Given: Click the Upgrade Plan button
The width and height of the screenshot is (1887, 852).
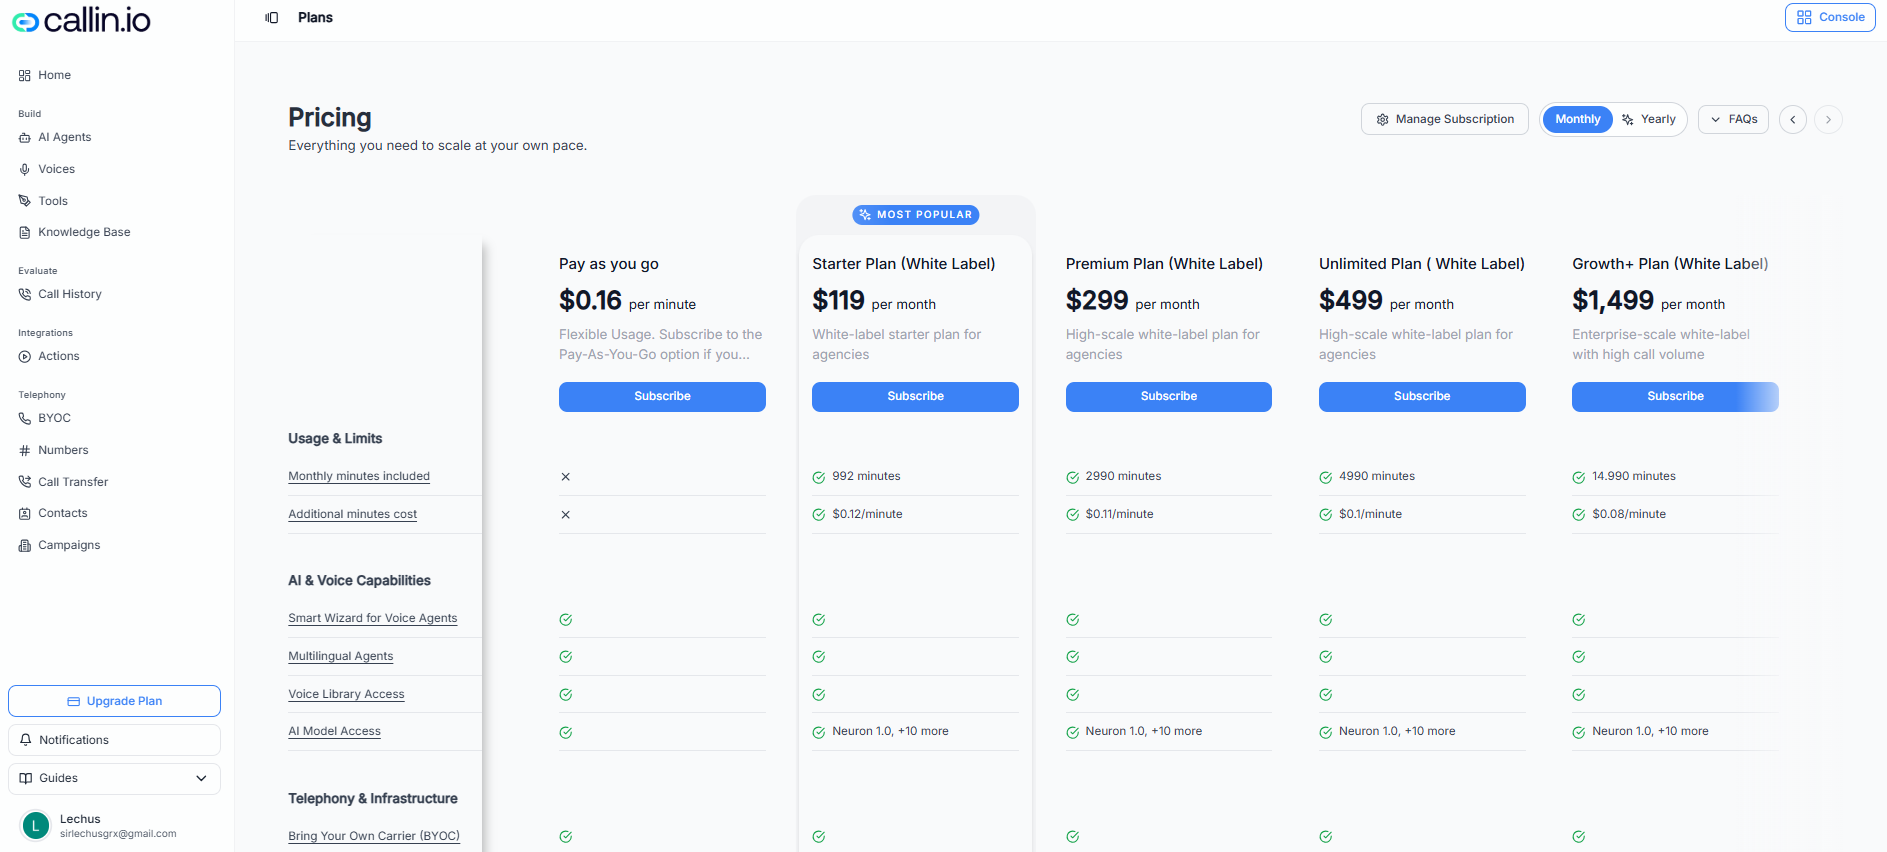Looking at the screenshot, I should click(x=114, y=701).
